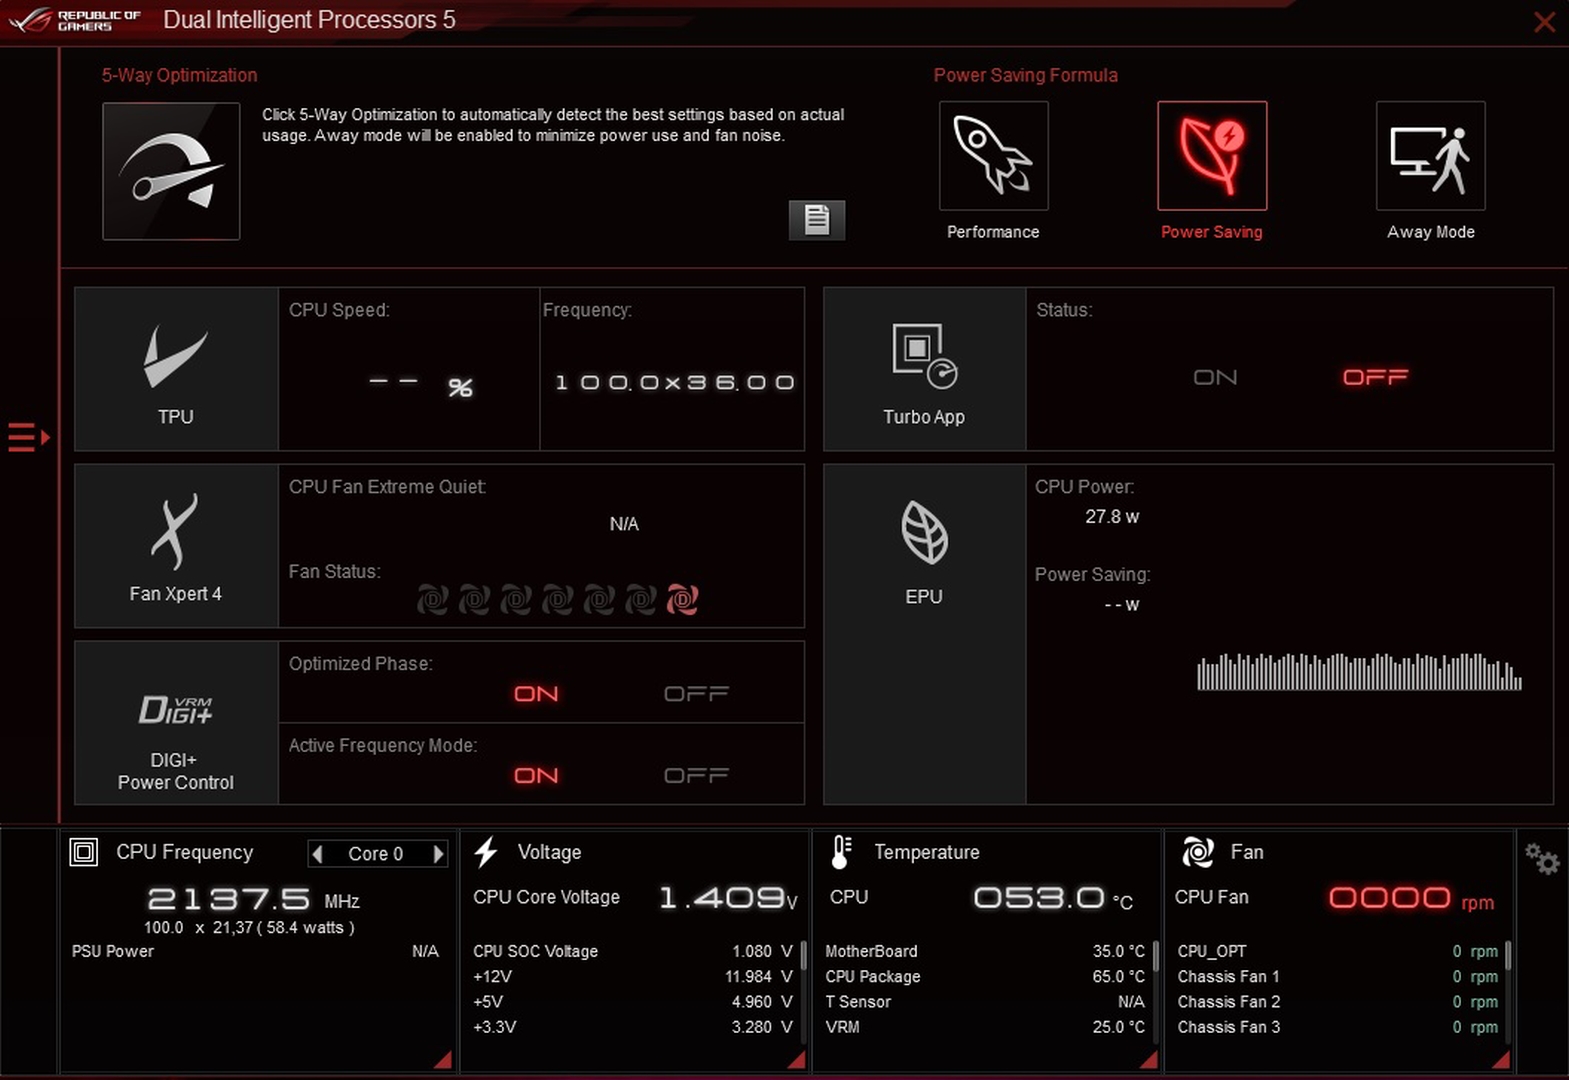Viewport: 1569px width, 1080px height.
Task: Click the Temperature list scrollbar
Action: 1155,955
